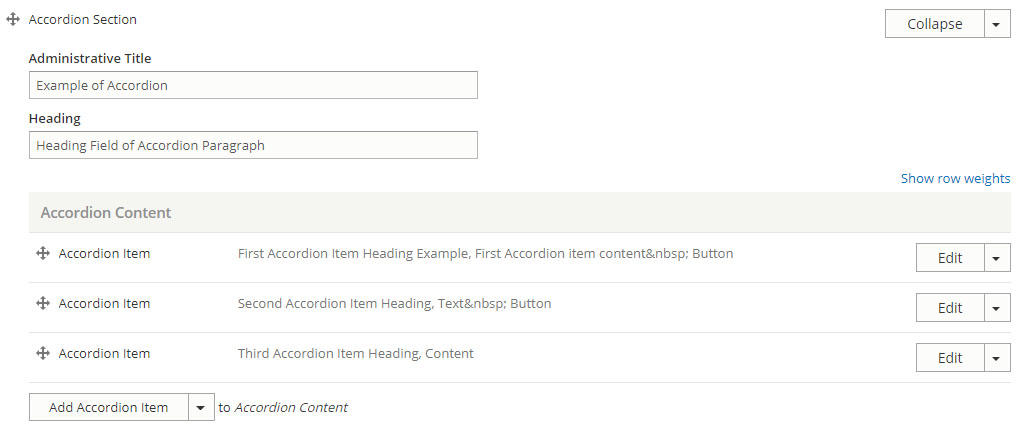Focus the Heading text field
Screen dimensions: 1020x437
tap(253, 145)
